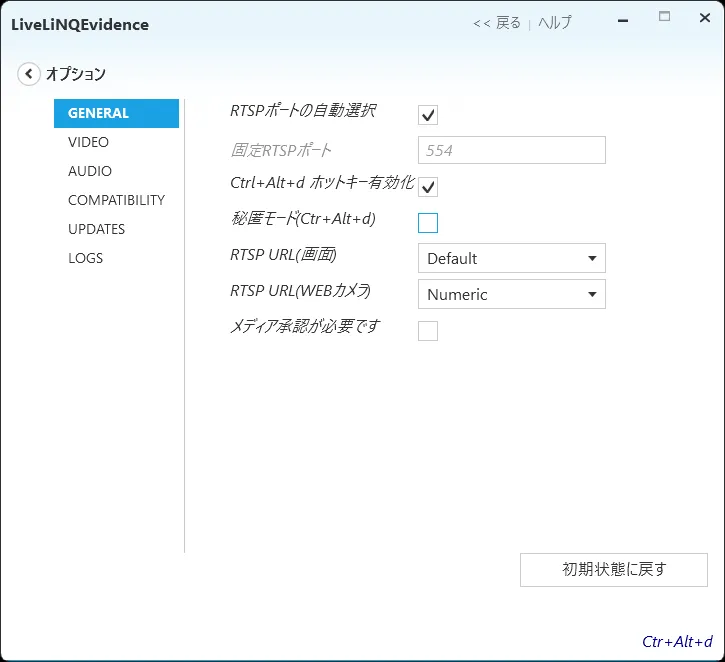Open the ヘルプ link
725x662 pixels.
555,23
